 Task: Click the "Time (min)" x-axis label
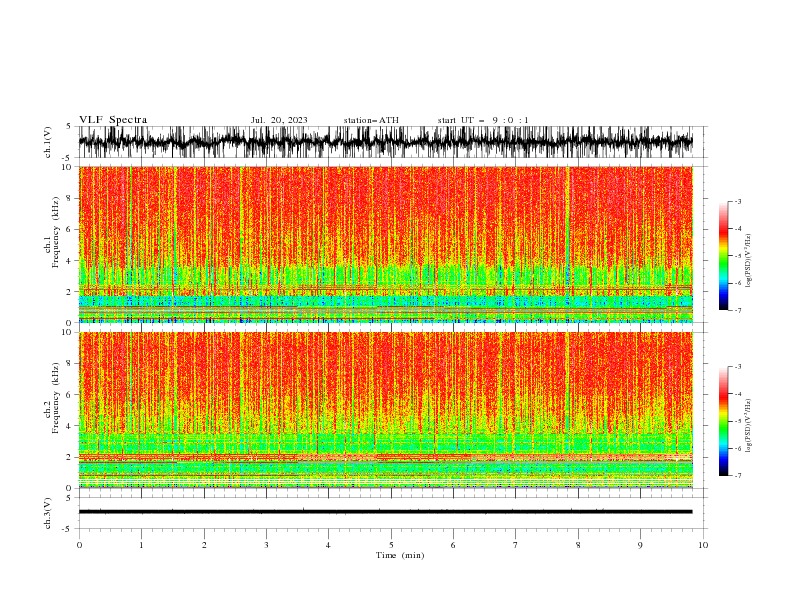point(400,555)
